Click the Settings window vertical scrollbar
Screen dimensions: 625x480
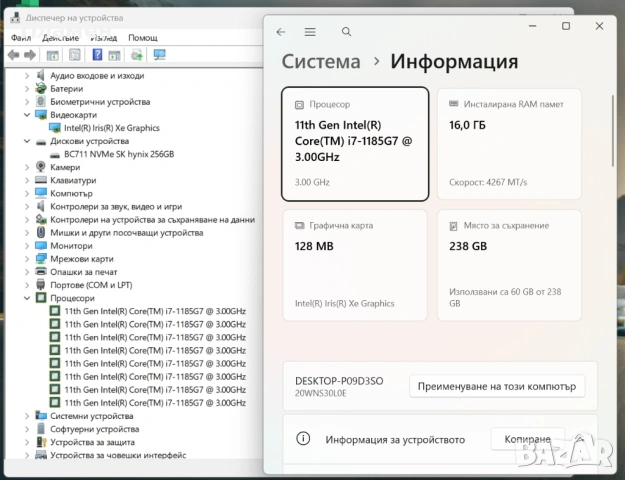pos(613,131)
